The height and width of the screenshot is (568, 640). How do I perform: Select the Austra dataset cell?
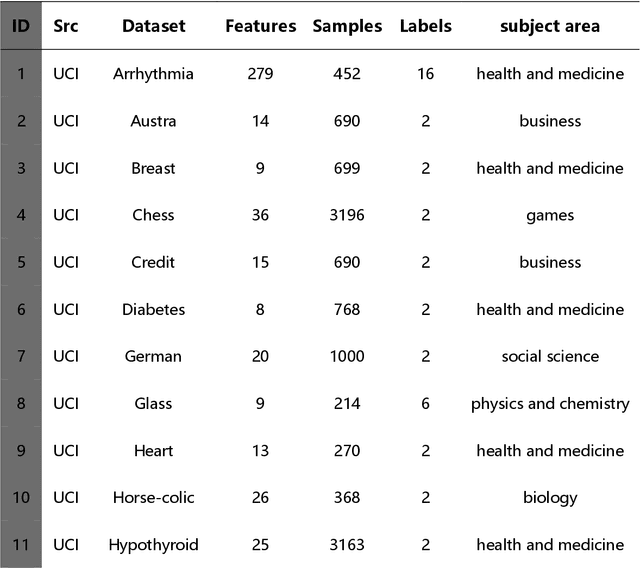pyautogui.click(x=153, y=121)
